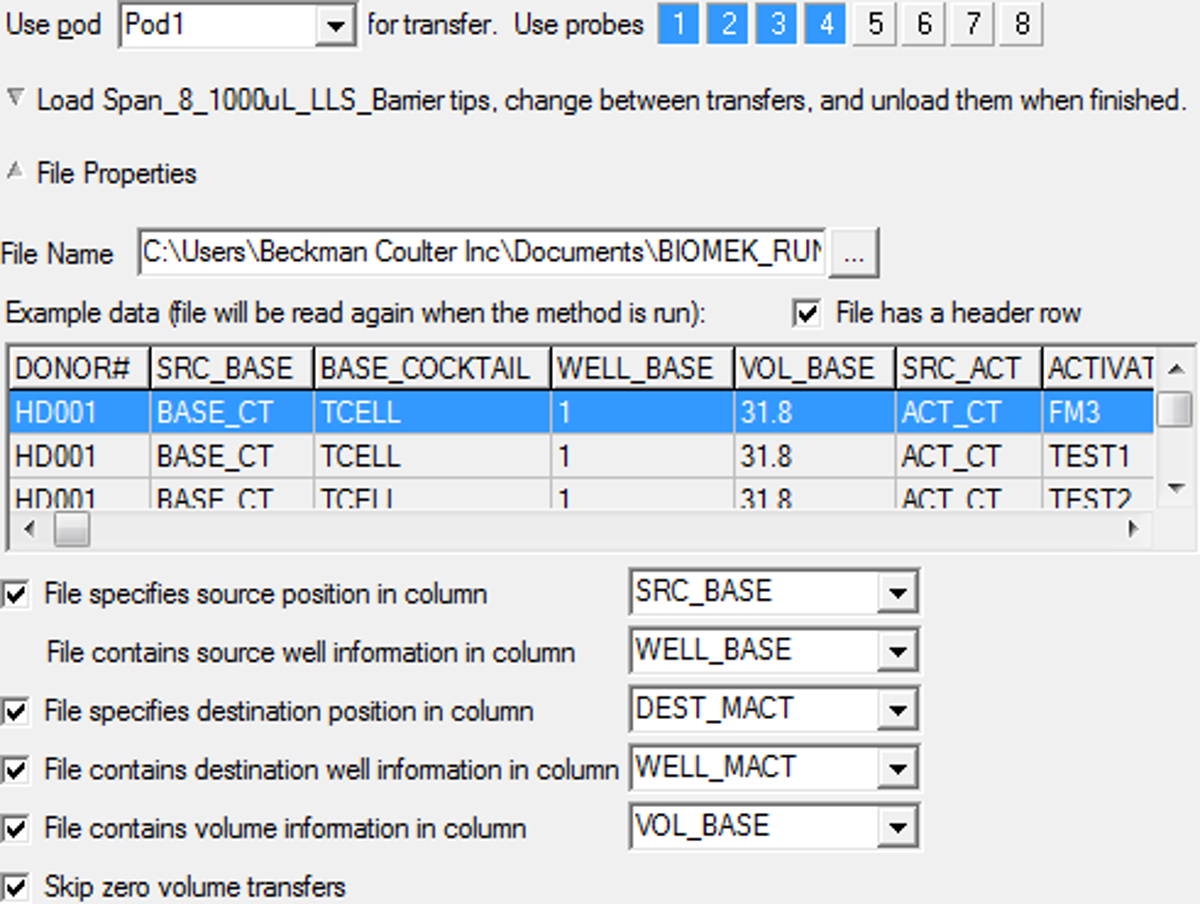1200x904 pixels.
Task: Click HD001 cell in second row
Action: pos(79,456)
